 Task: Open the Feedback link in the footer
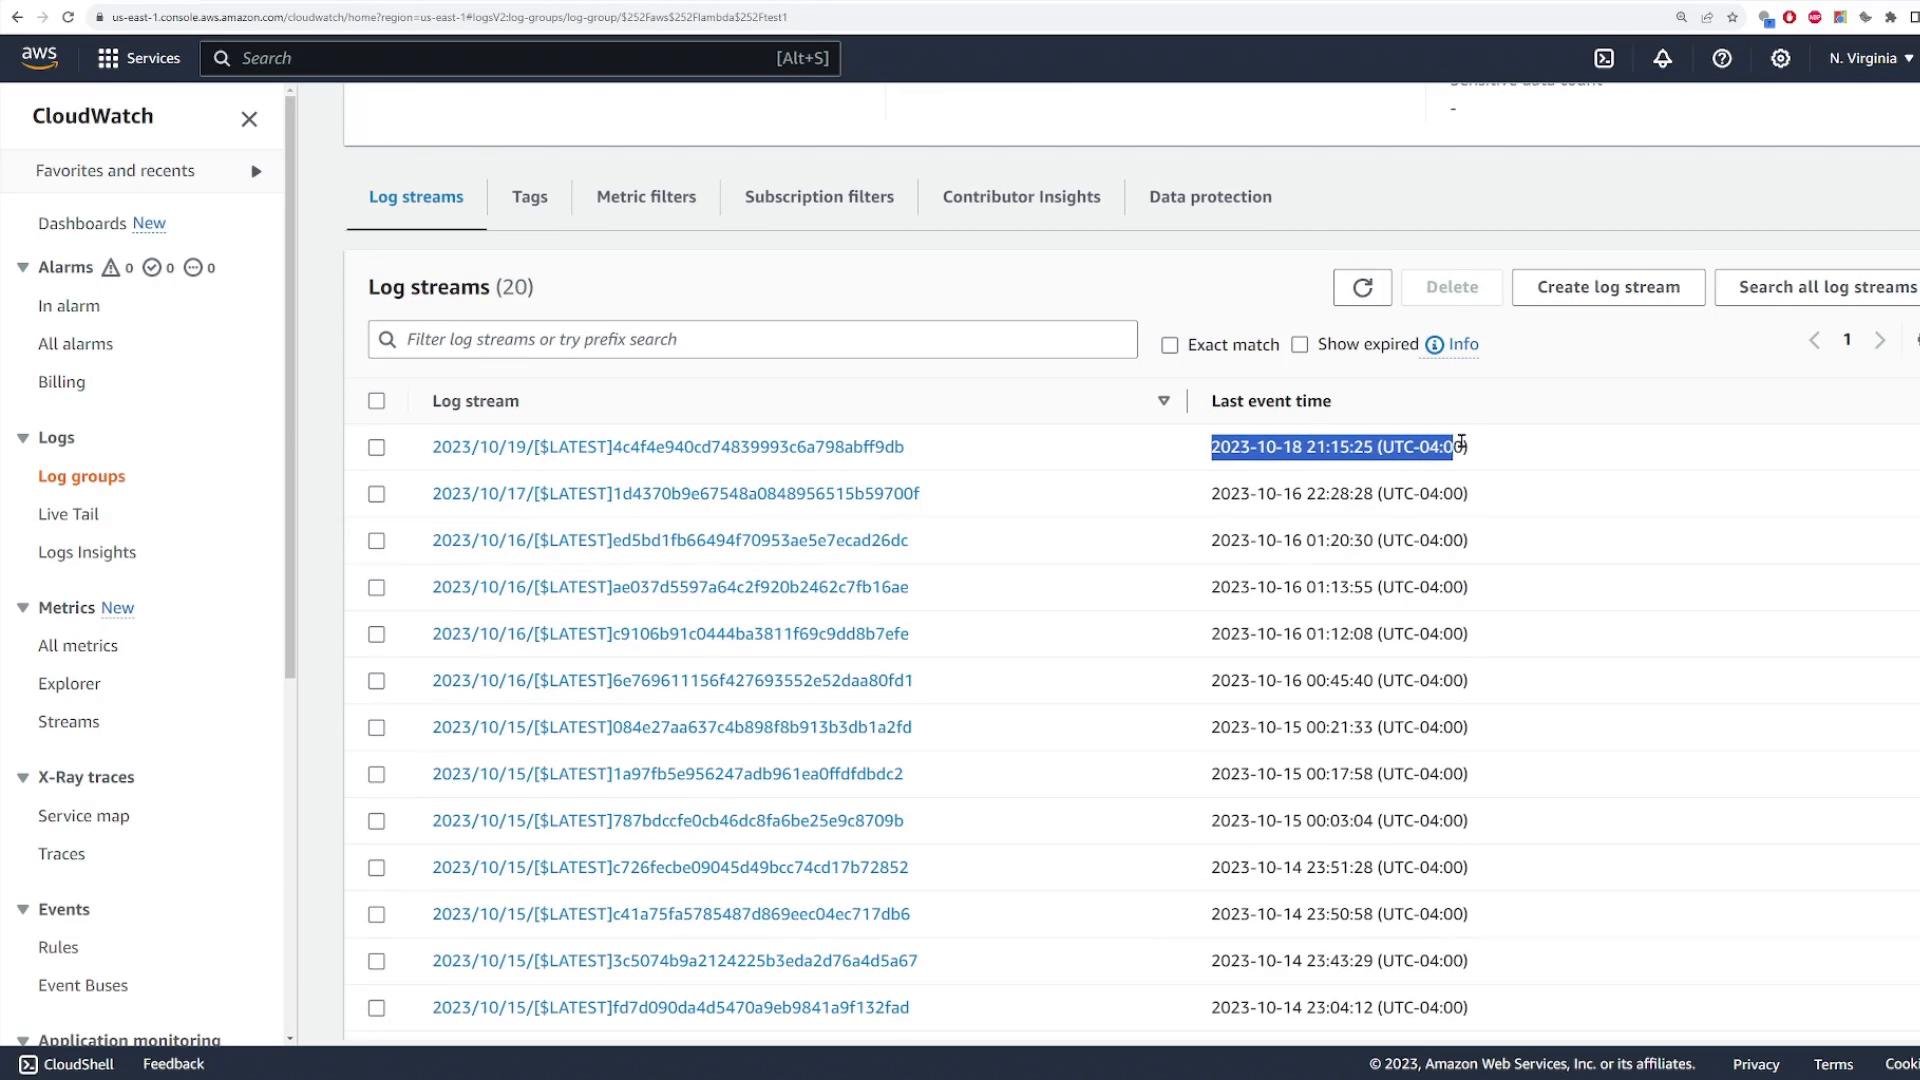[x=173, y=1064]
